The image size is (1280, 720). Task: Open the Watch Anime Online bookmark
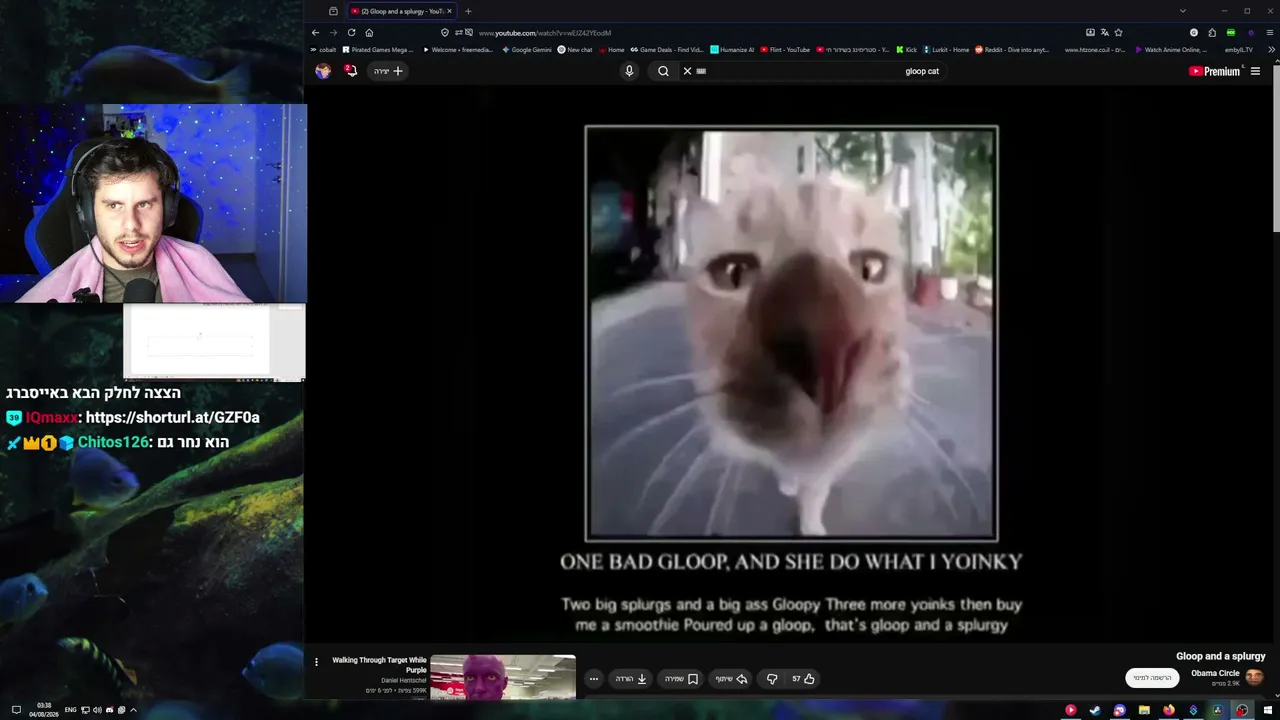click(x=1171, y=49)
